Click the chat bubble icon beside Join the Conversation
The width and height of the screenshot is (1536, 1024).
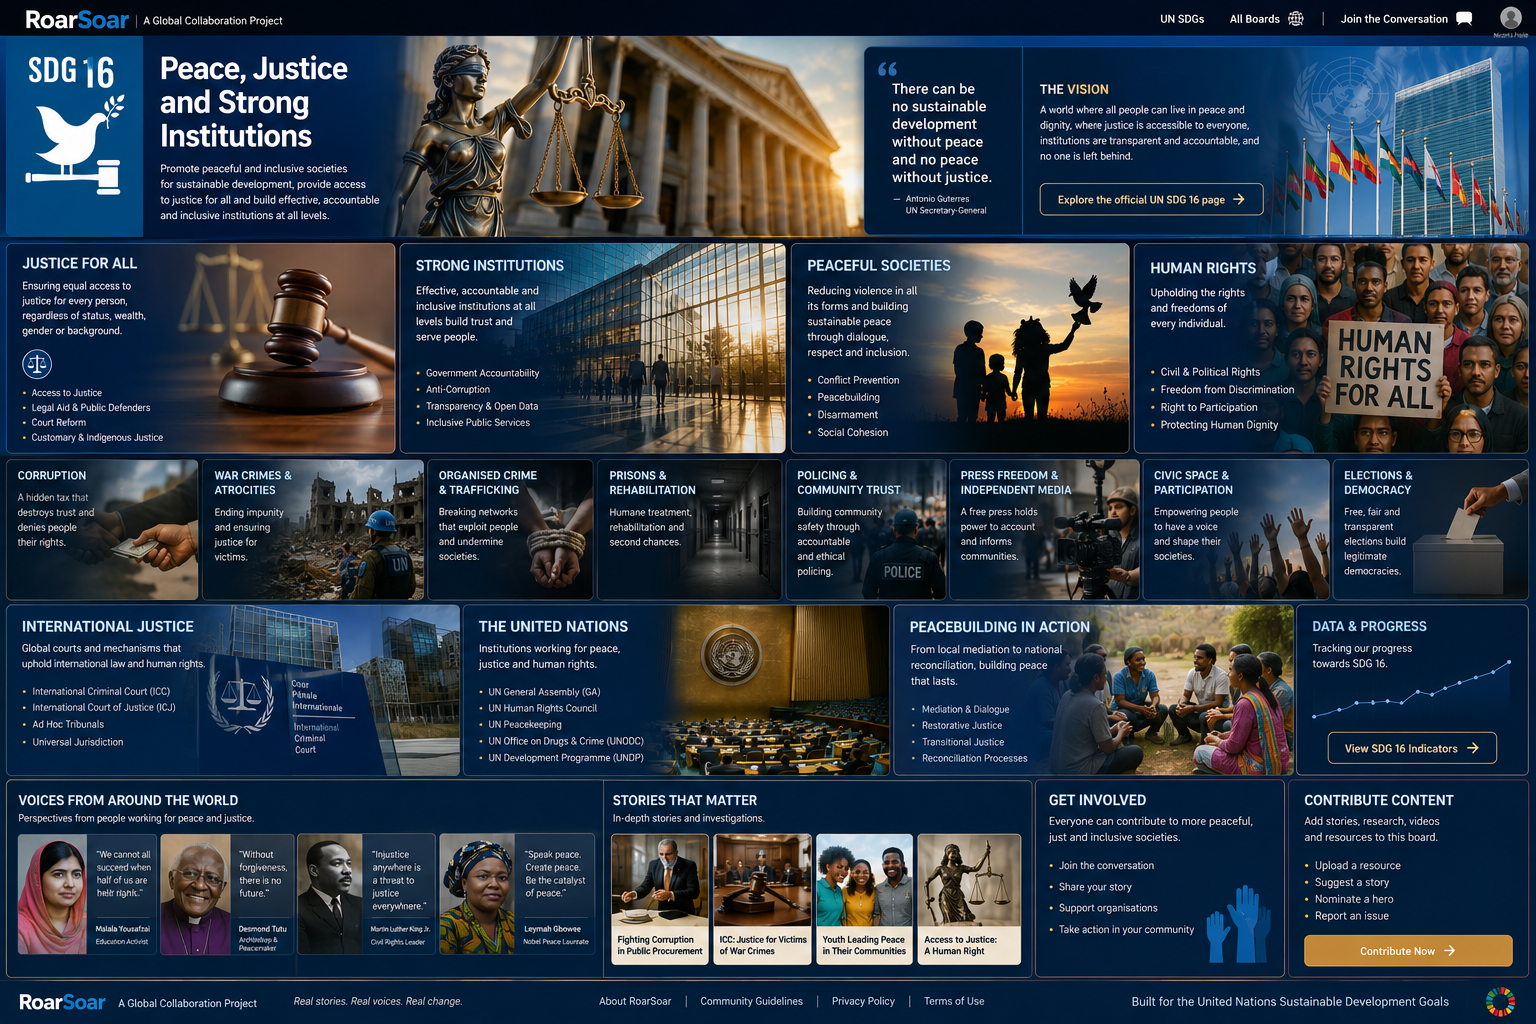[x=1464, y=19]
